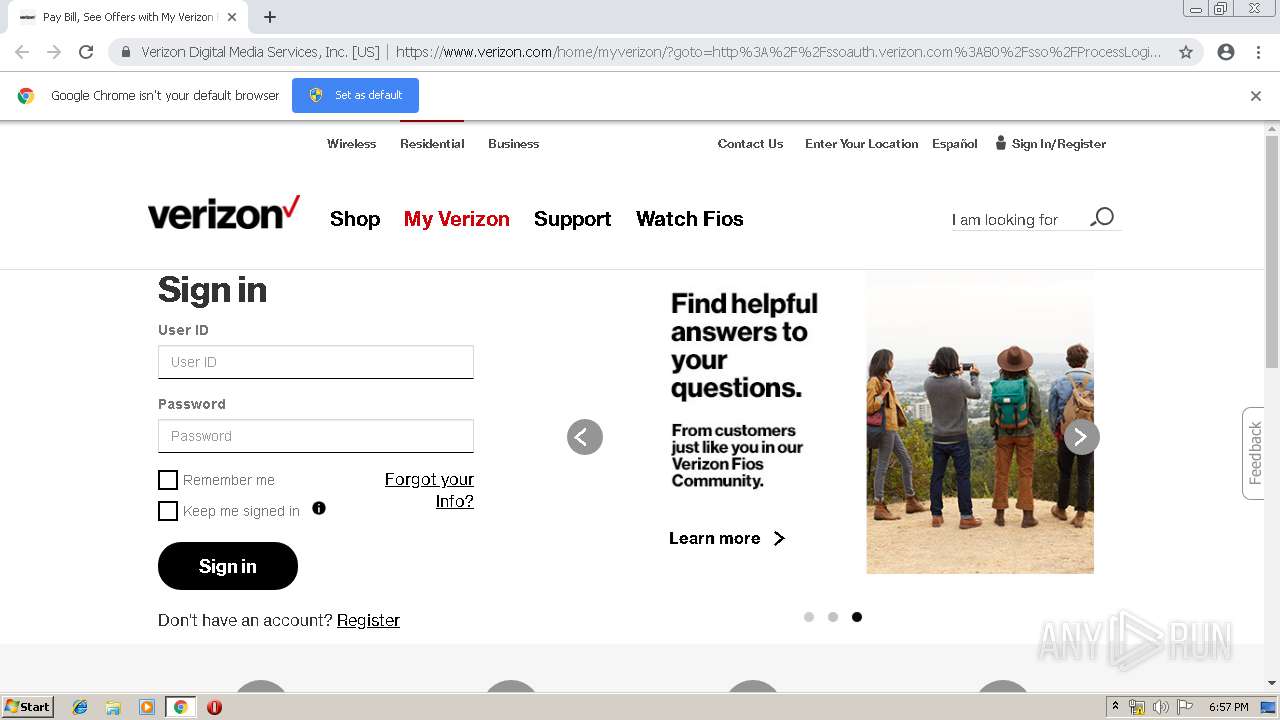1280x720 pixels.
Task: Click the hikers carousel image
Action: (980, 422)
